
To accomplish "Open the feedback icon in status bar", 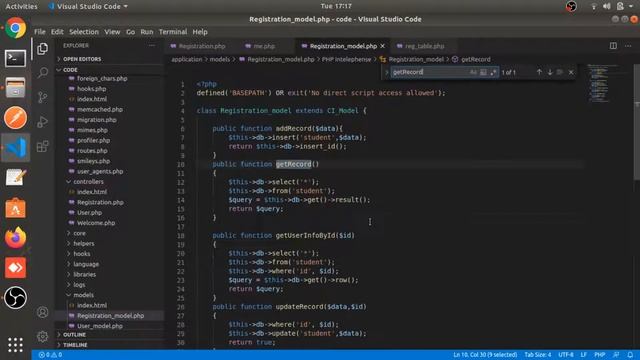I will pos(616,355).
